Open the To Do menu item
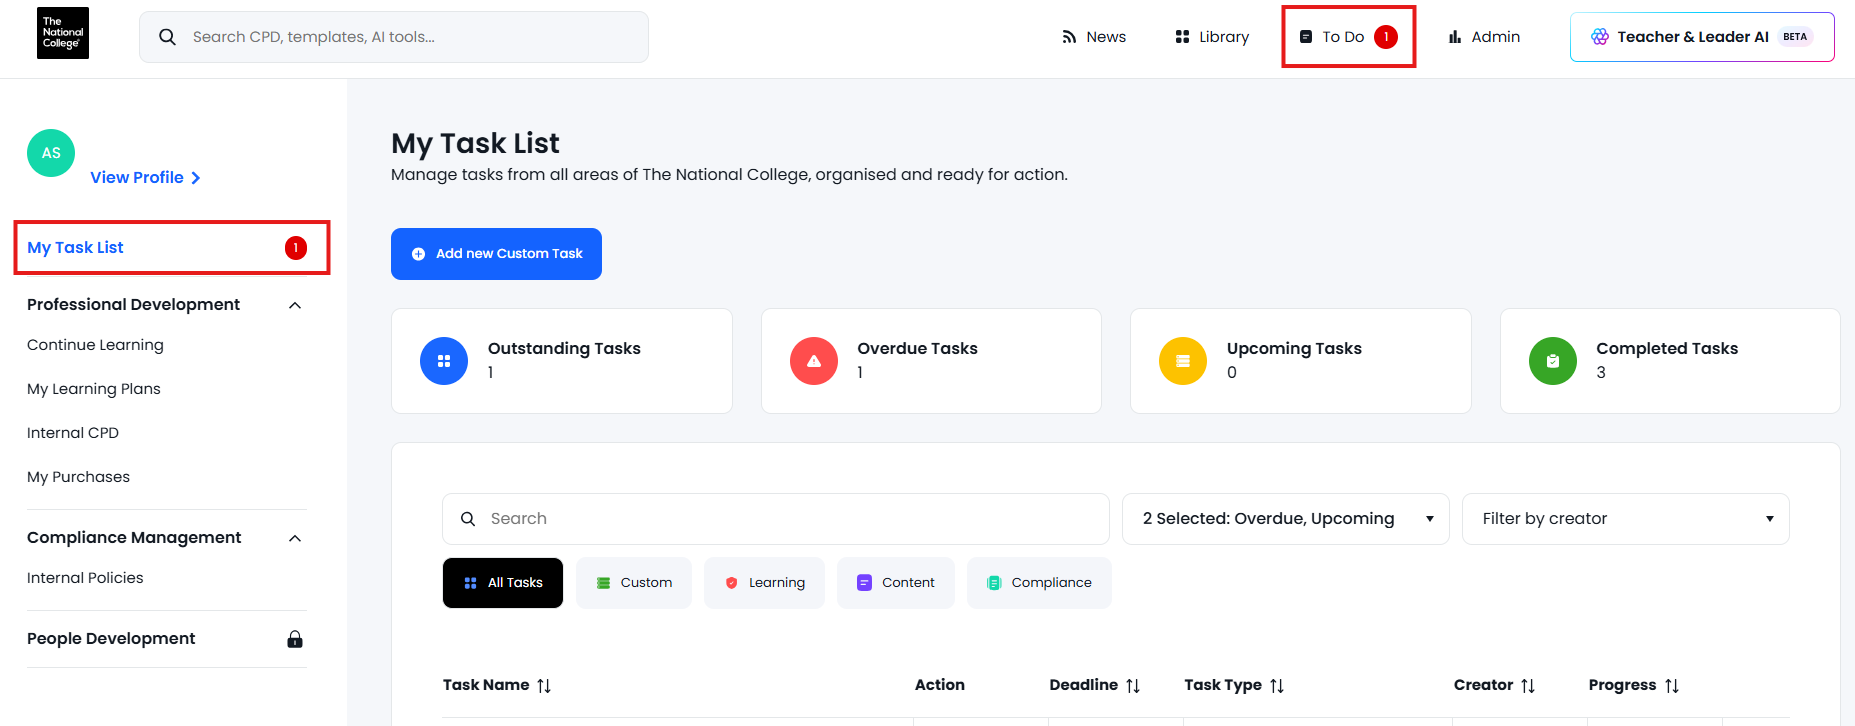This screenshot has width=1855, height=726. pyautogui.click(x=1347, y=37)
